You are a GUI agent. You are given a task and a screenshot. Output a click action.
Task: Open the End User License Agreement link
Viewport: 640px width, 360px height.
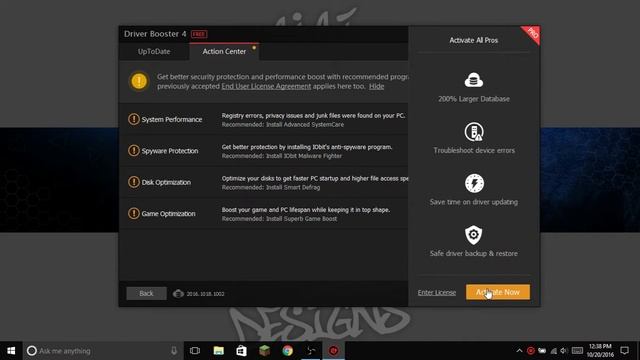266,87
